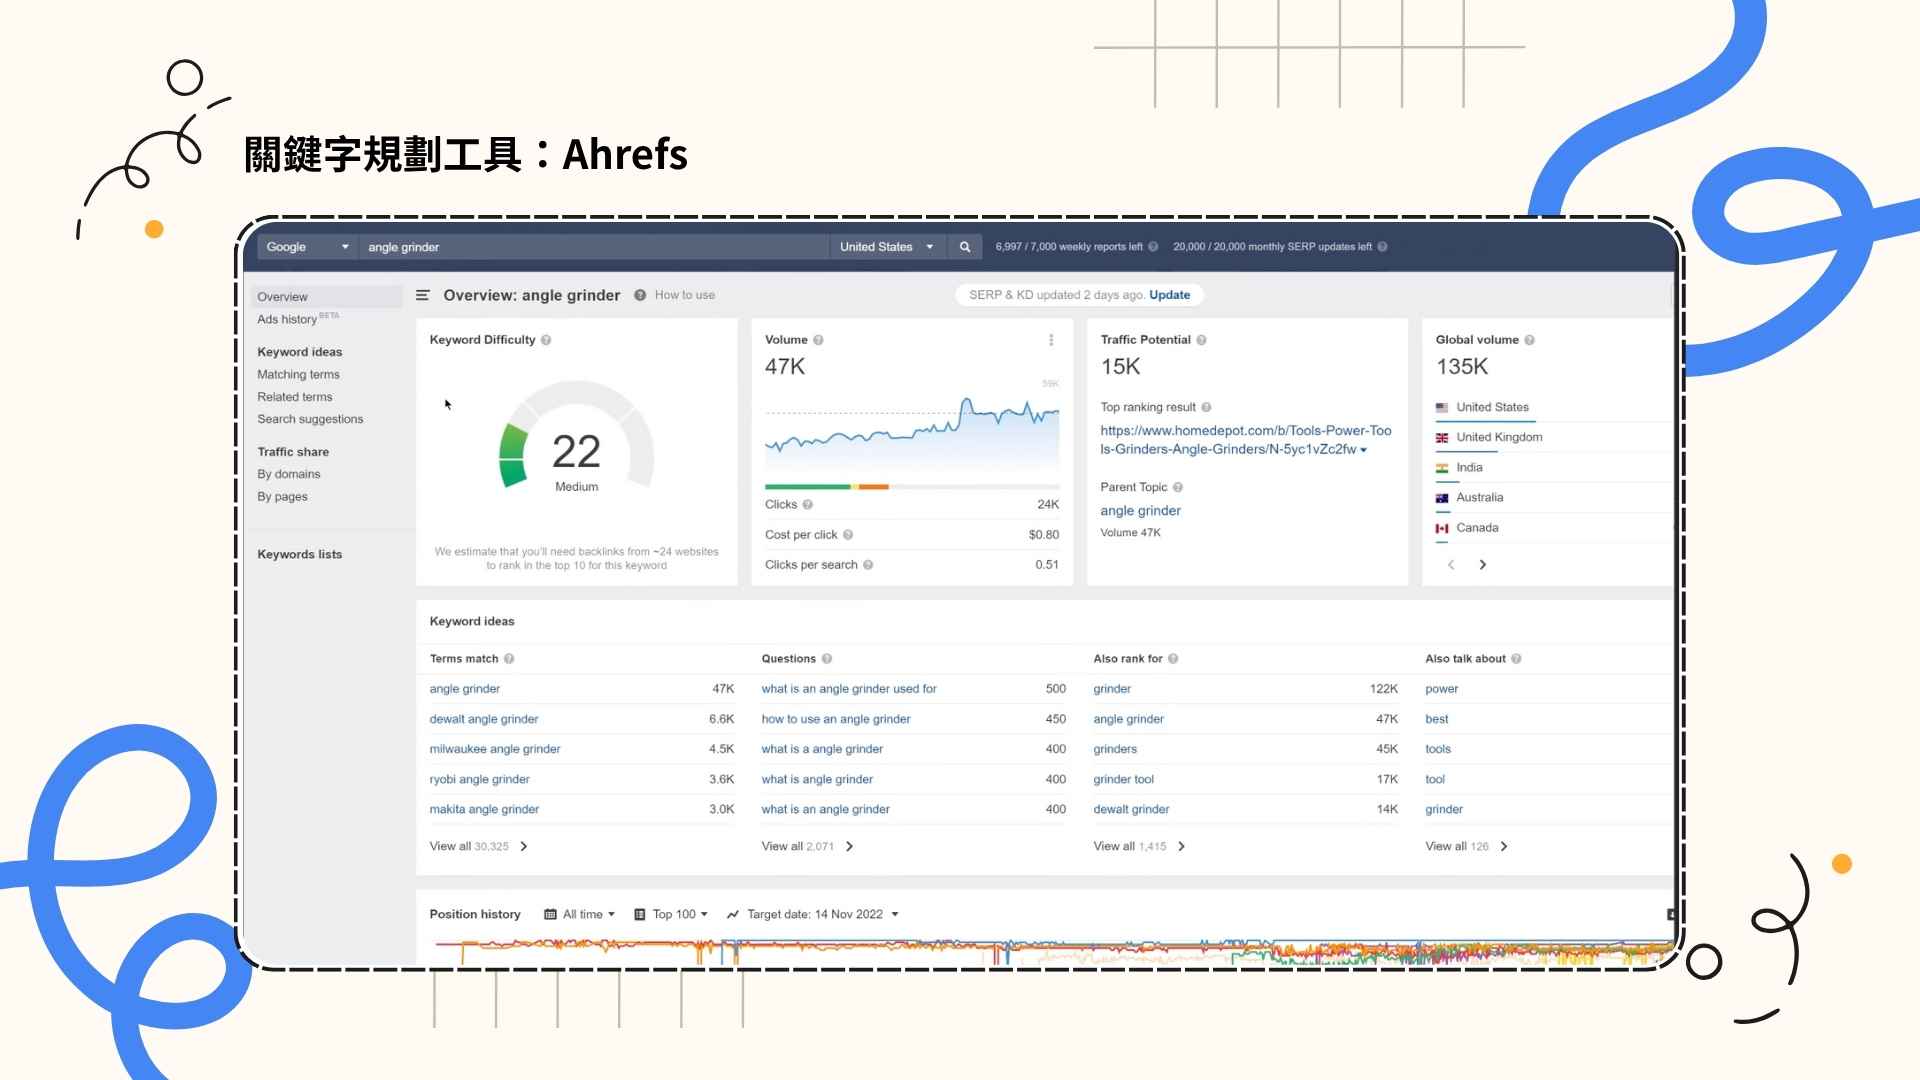Open Matching terms in the sidebar

(298, 374)
